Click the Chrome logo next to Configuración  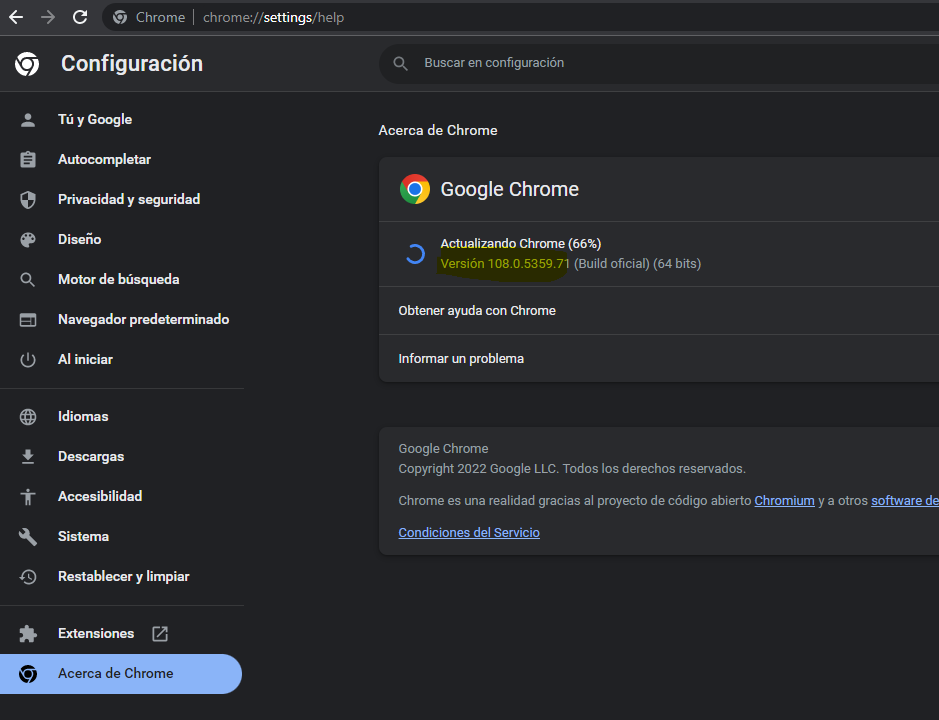click(26, 64)
